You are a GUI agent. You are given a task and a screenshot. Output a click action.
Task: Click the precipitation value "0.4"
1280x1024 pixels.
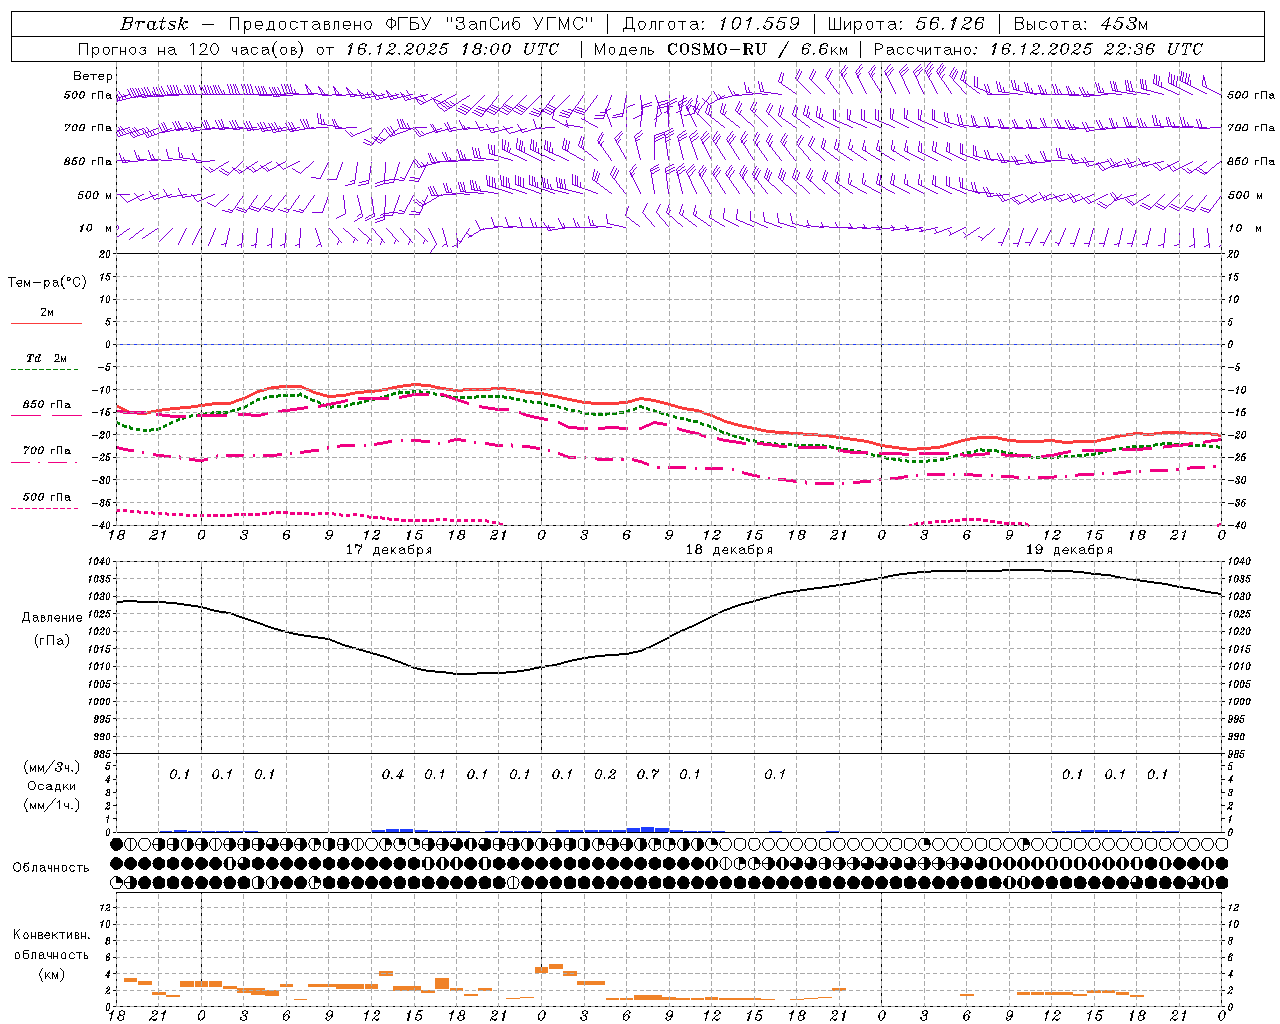pos(393,775)
